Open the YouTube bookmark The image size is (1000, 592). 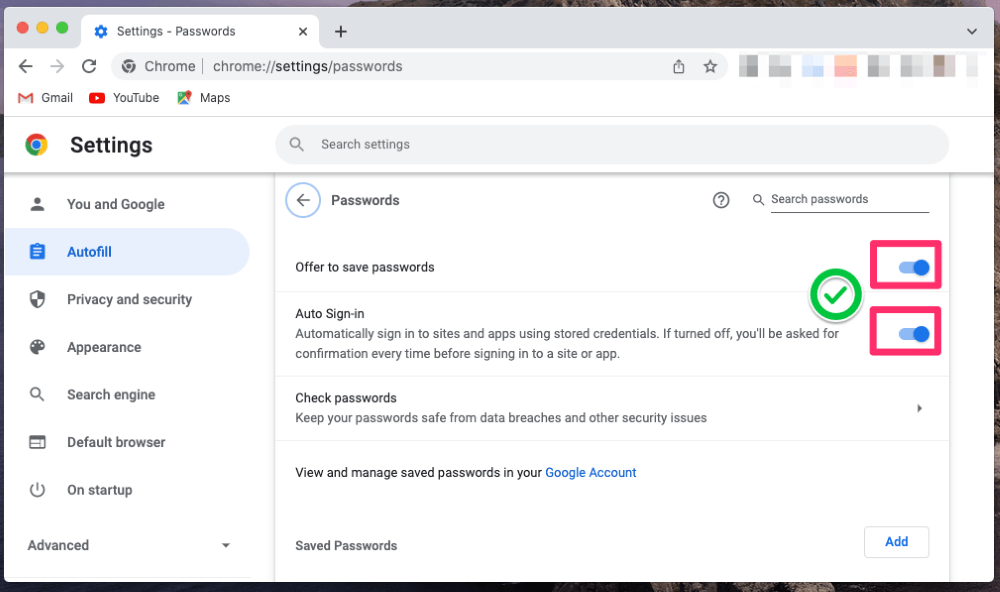124,98
